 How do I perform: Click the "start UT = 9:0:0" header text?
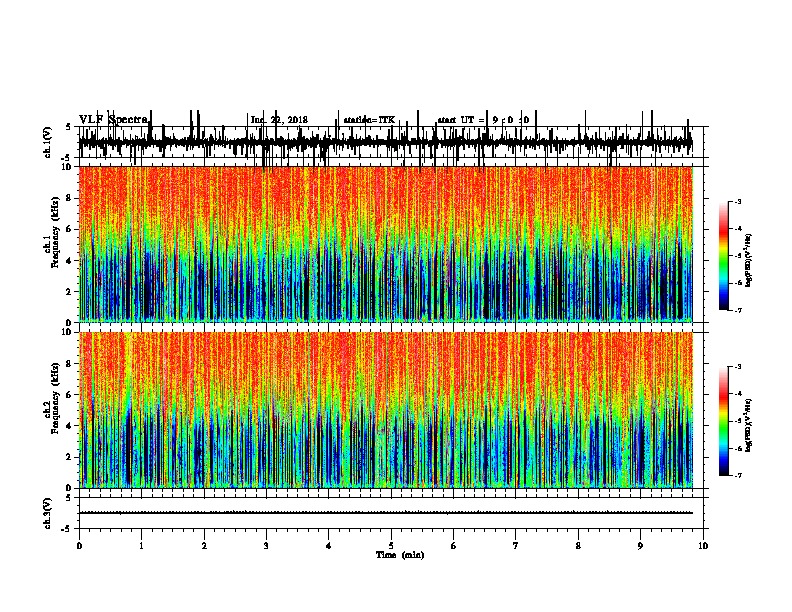tap(483, 120)
